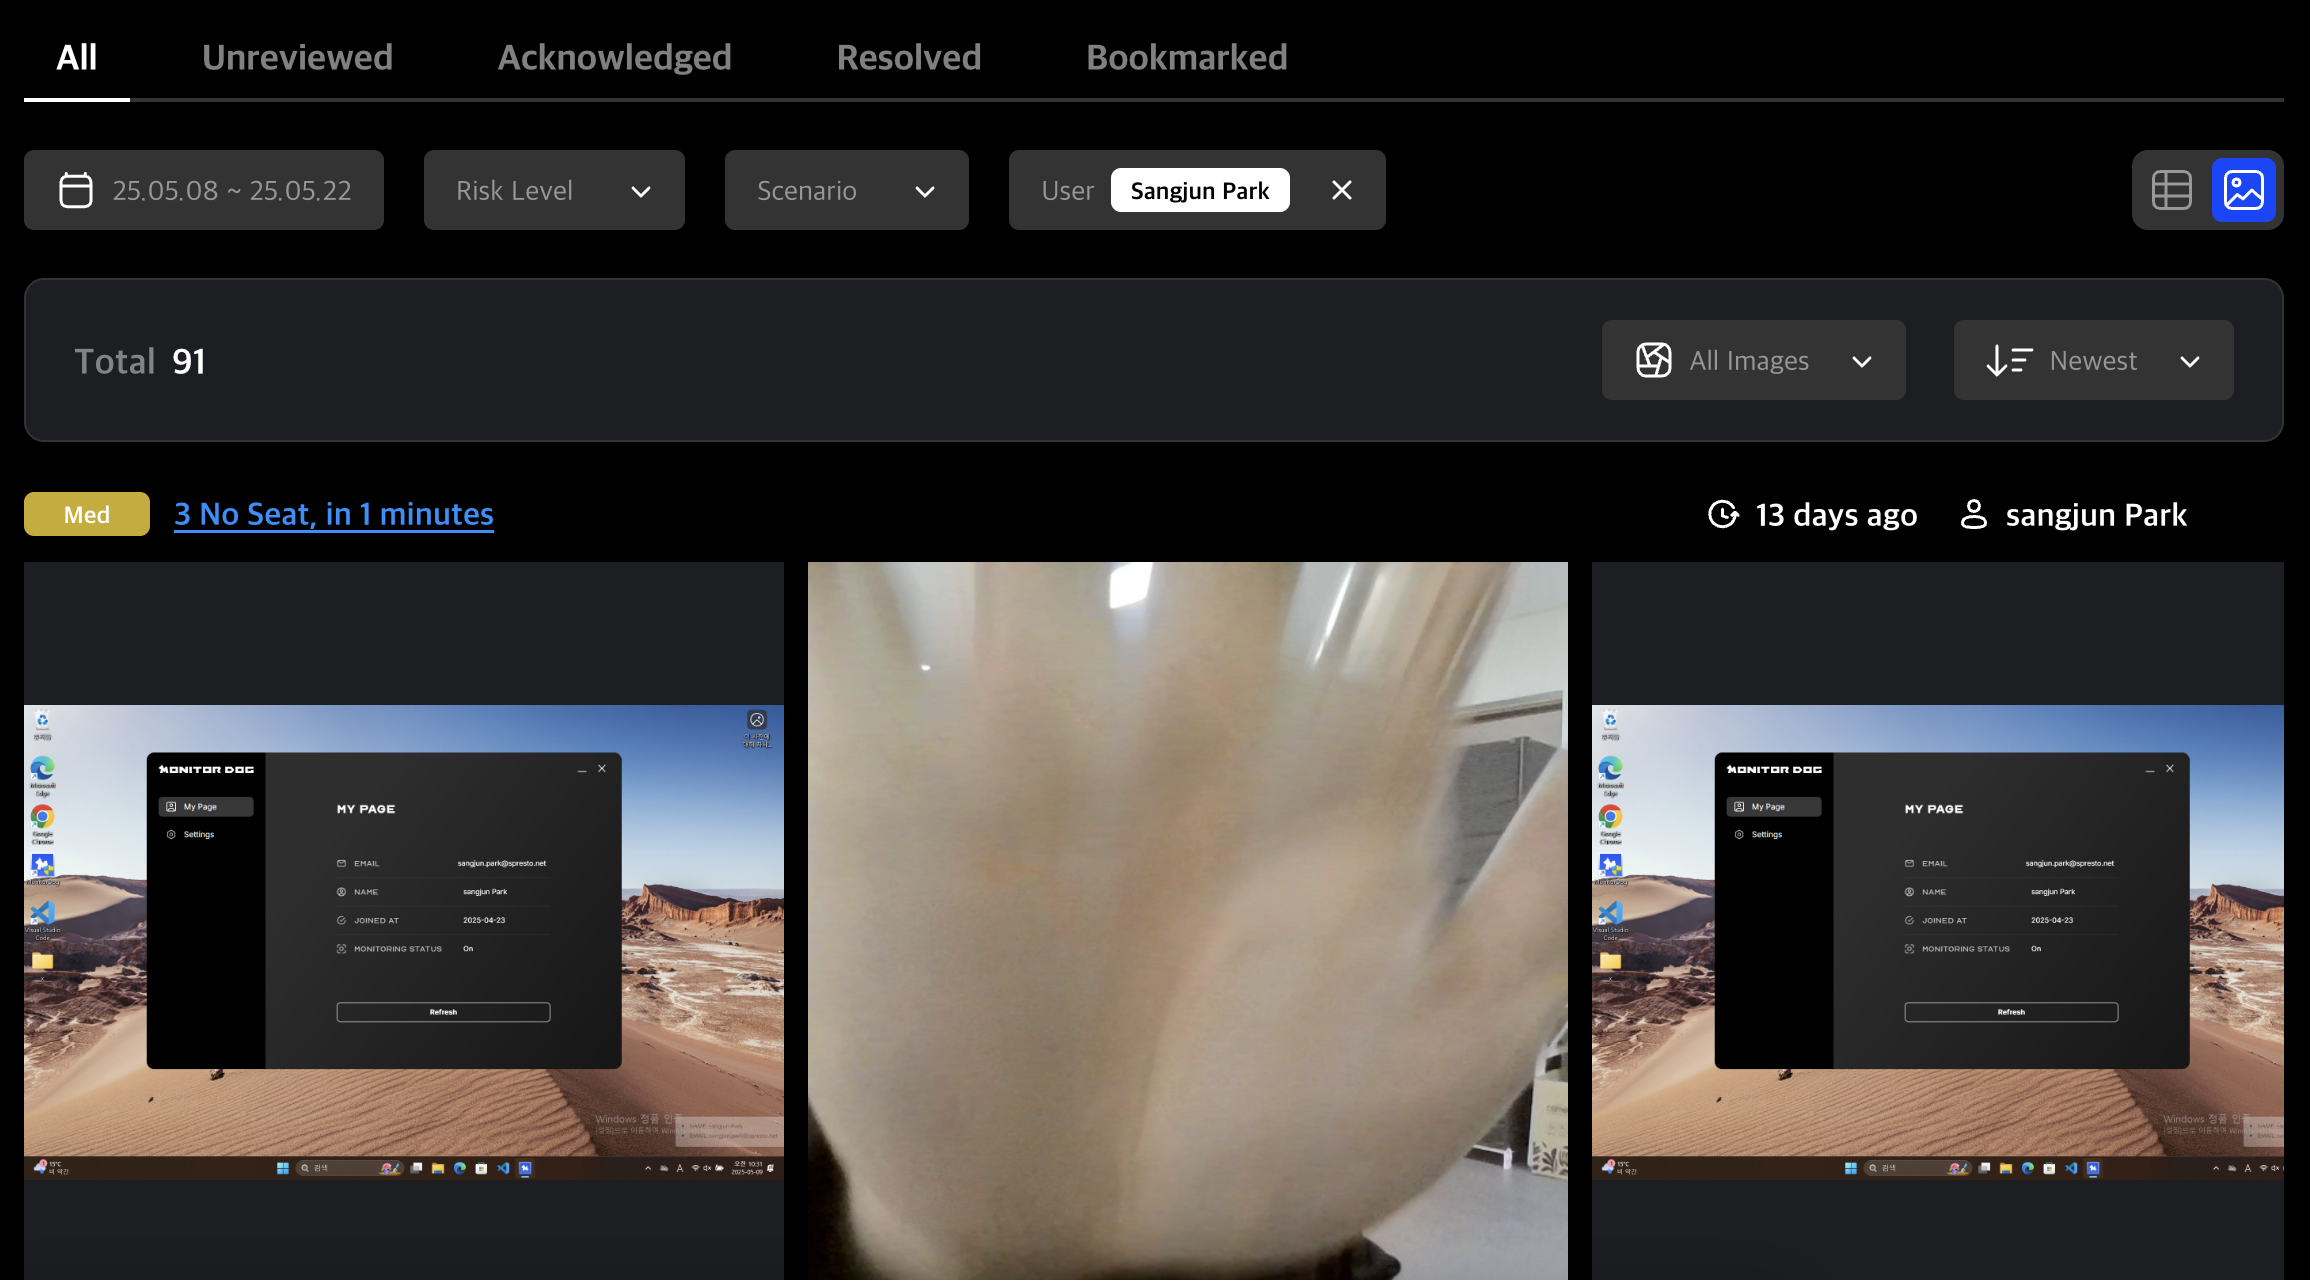Viewport: 2310px width, 1280px height.
Task: Click the aperture icon beside All Images
Action: tap(1653, 360)
